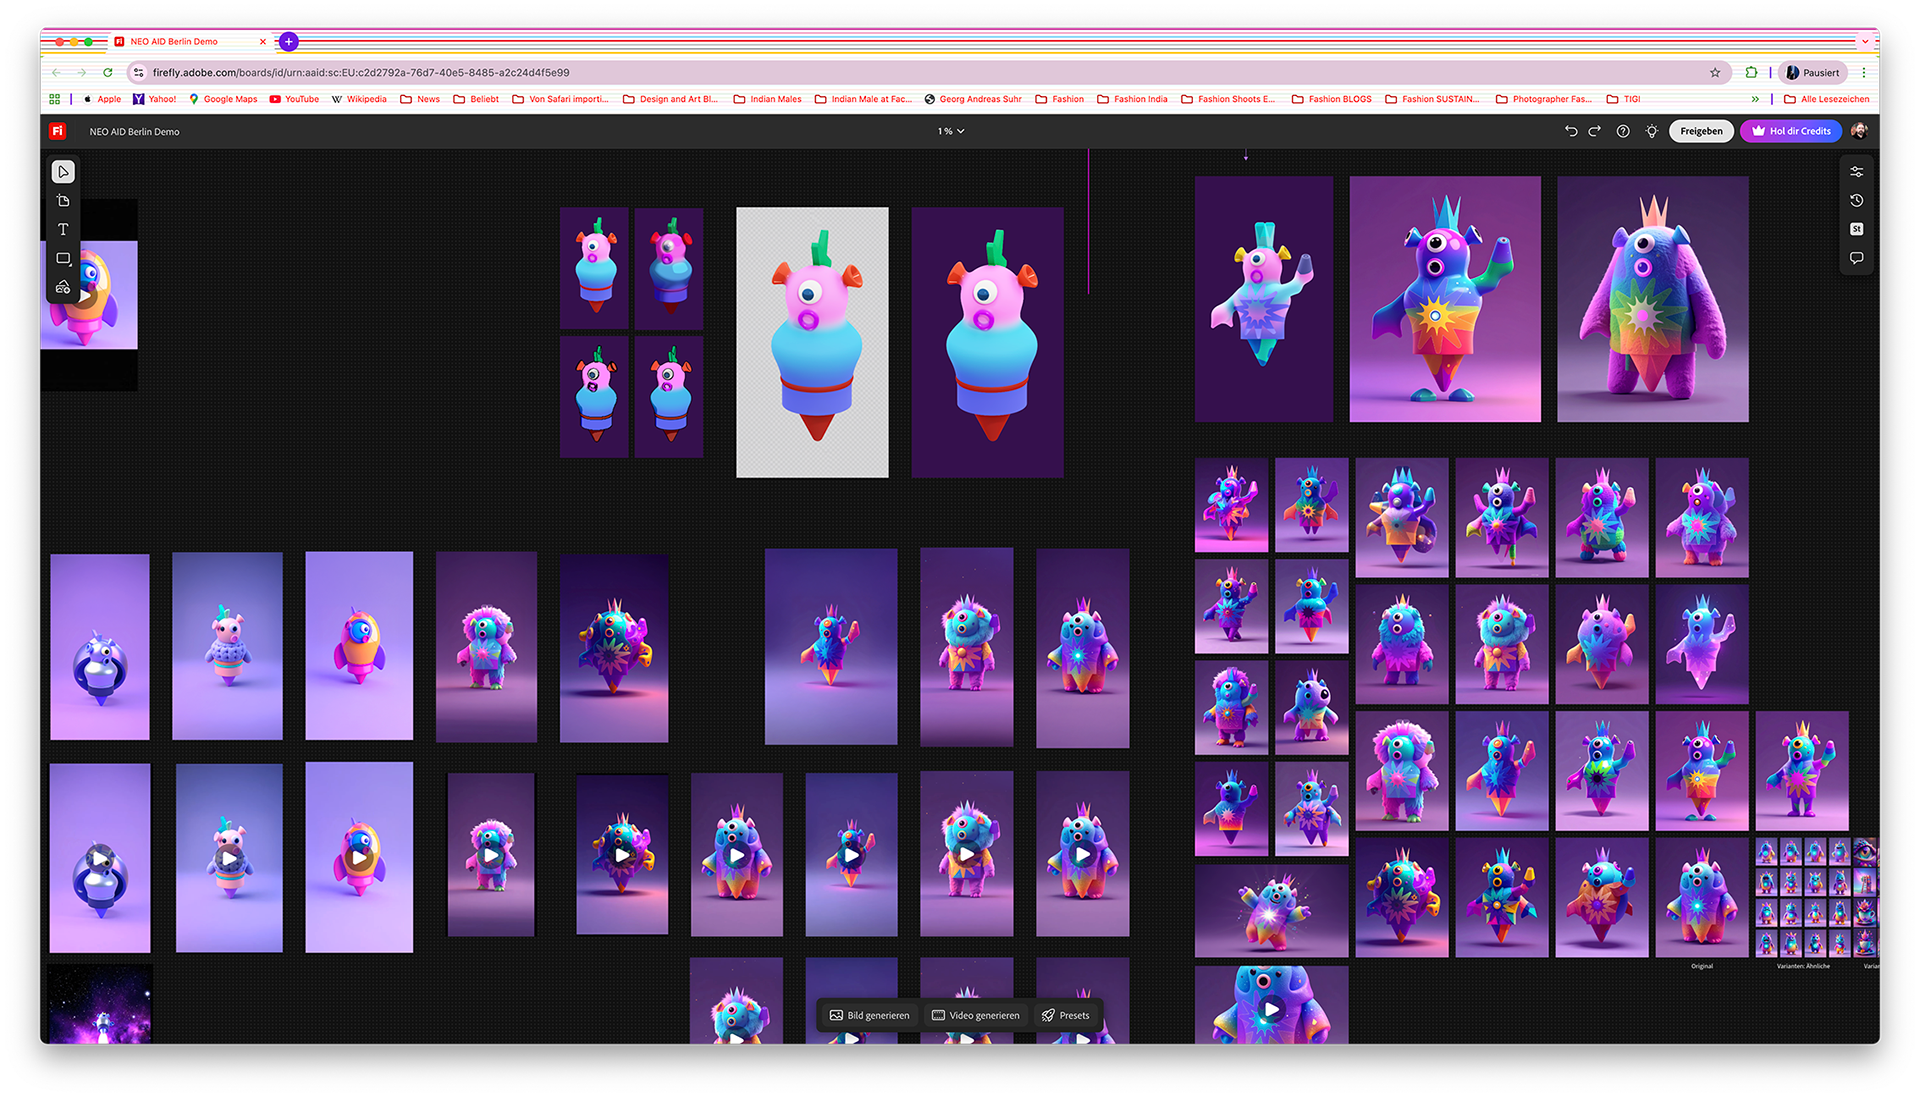Open the add artboard tool
Image resolution: width=1920 pixels, height=1097 pixels.
63,201
